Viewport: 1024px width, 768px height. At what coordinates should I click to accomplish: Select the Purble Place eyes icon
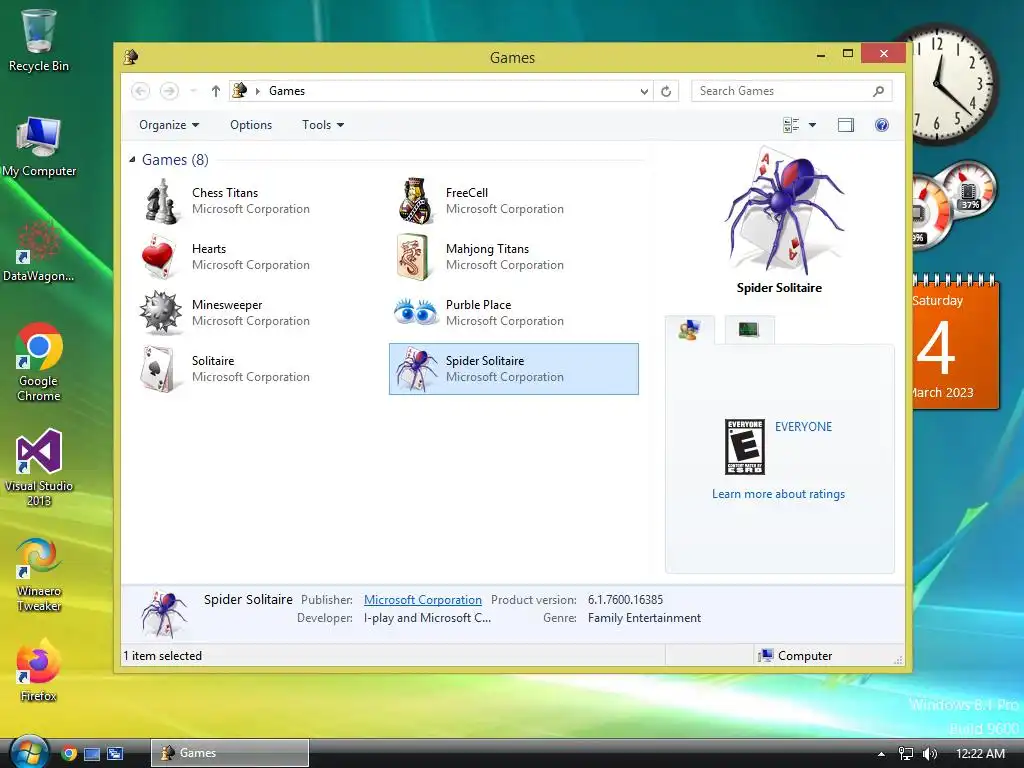(x=416, y=312)
